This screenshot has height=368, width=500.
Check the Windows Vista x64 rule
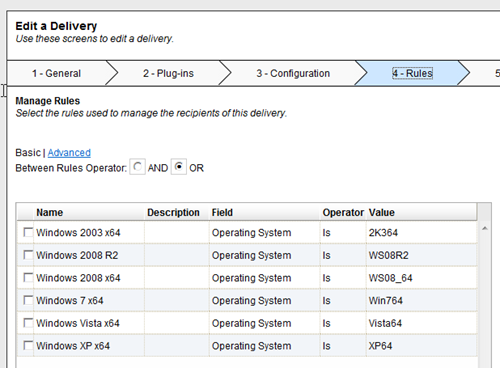coord(28,323)
